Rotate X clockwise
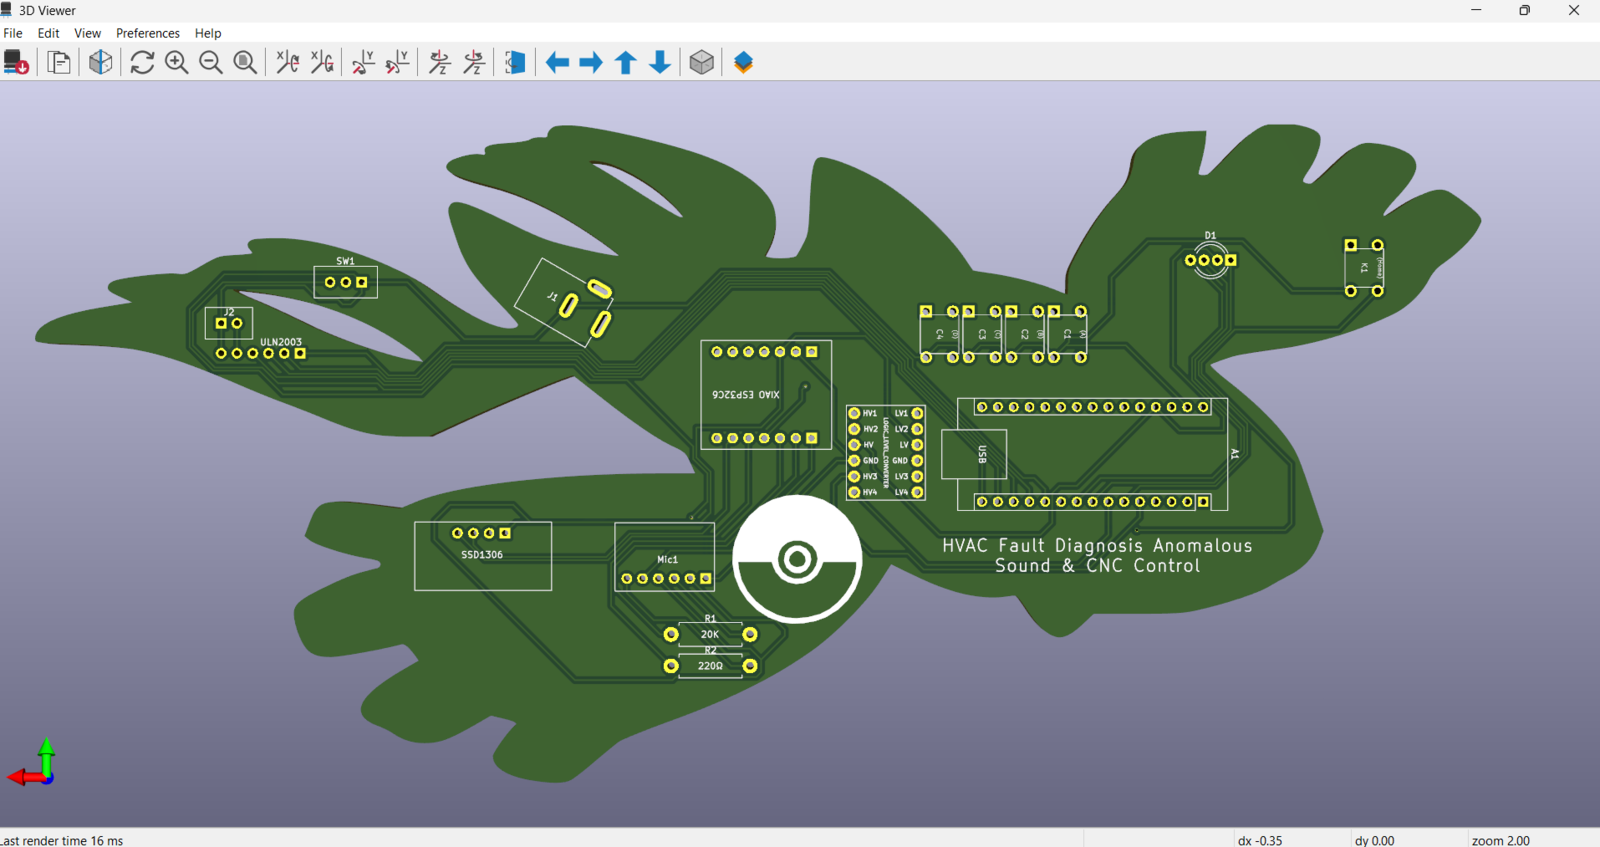 click(288, 63)
